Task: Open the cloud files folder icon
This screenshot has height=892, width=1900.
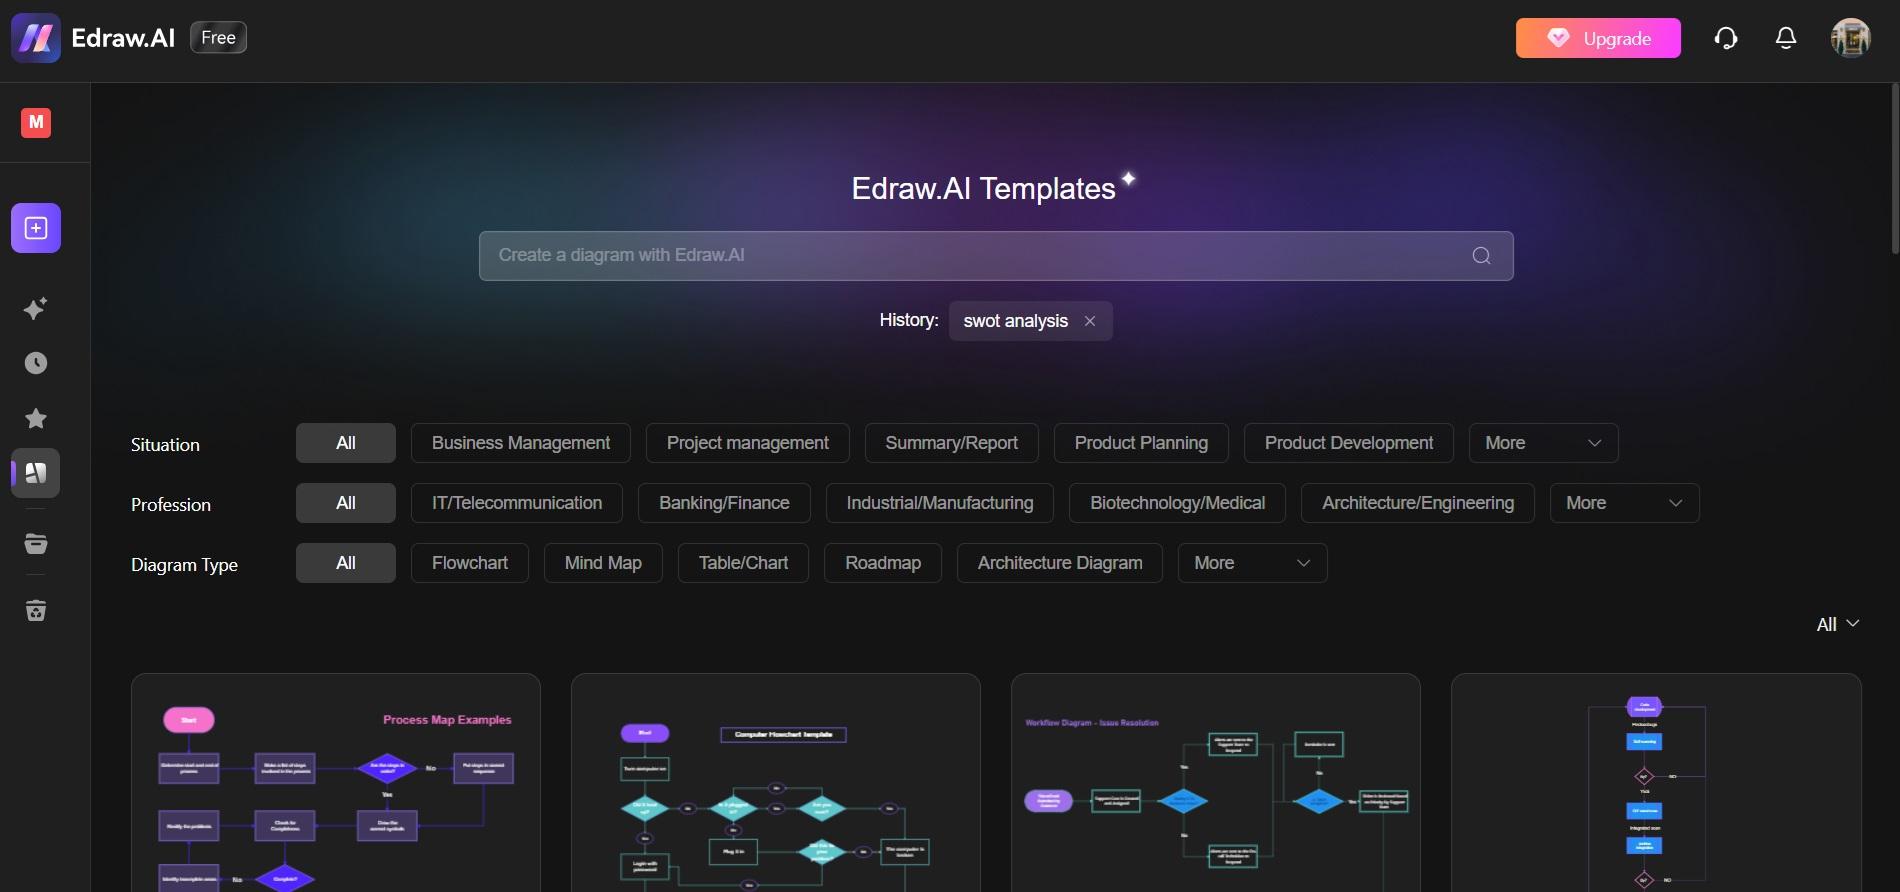Action: click(x=36, y=543)
